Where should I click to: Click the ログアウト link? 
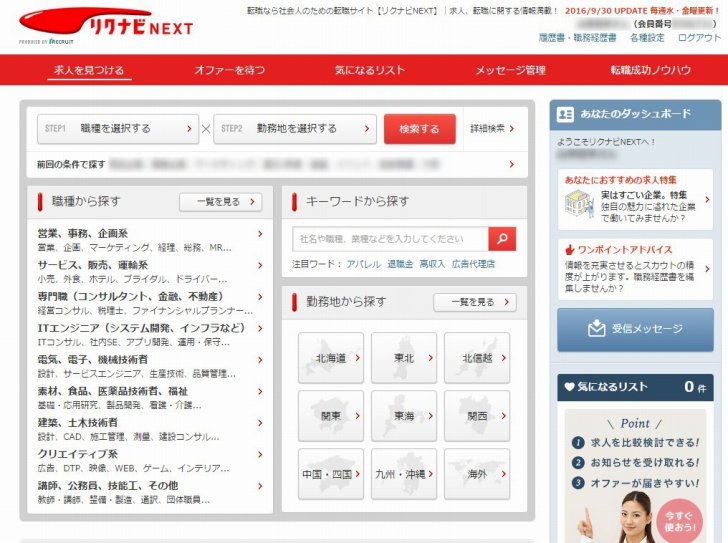[699, 38]
